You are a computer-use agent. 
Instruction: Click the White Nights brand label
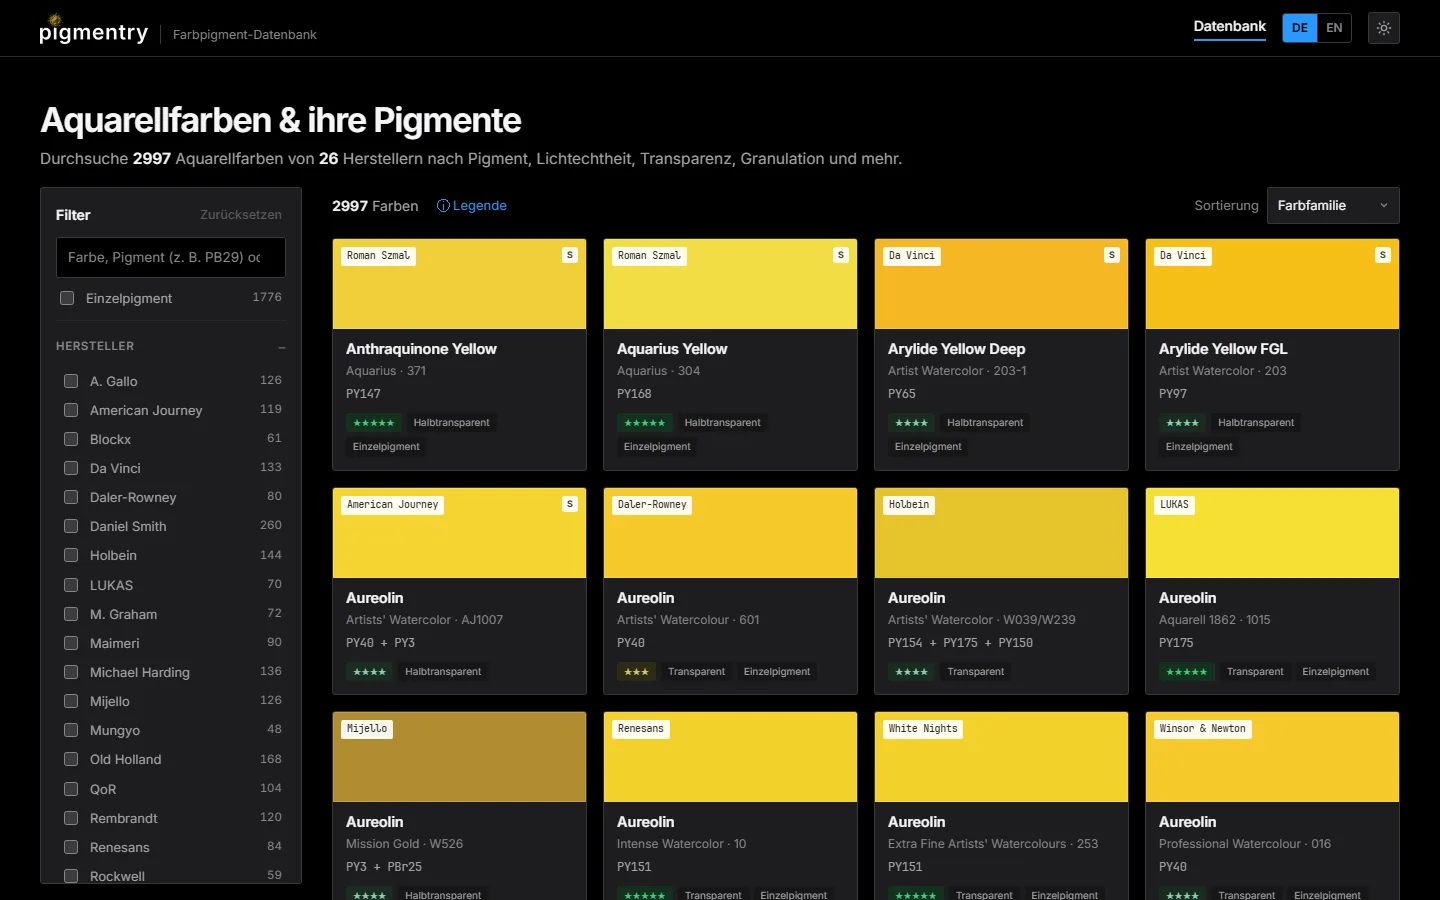(923, 729)
